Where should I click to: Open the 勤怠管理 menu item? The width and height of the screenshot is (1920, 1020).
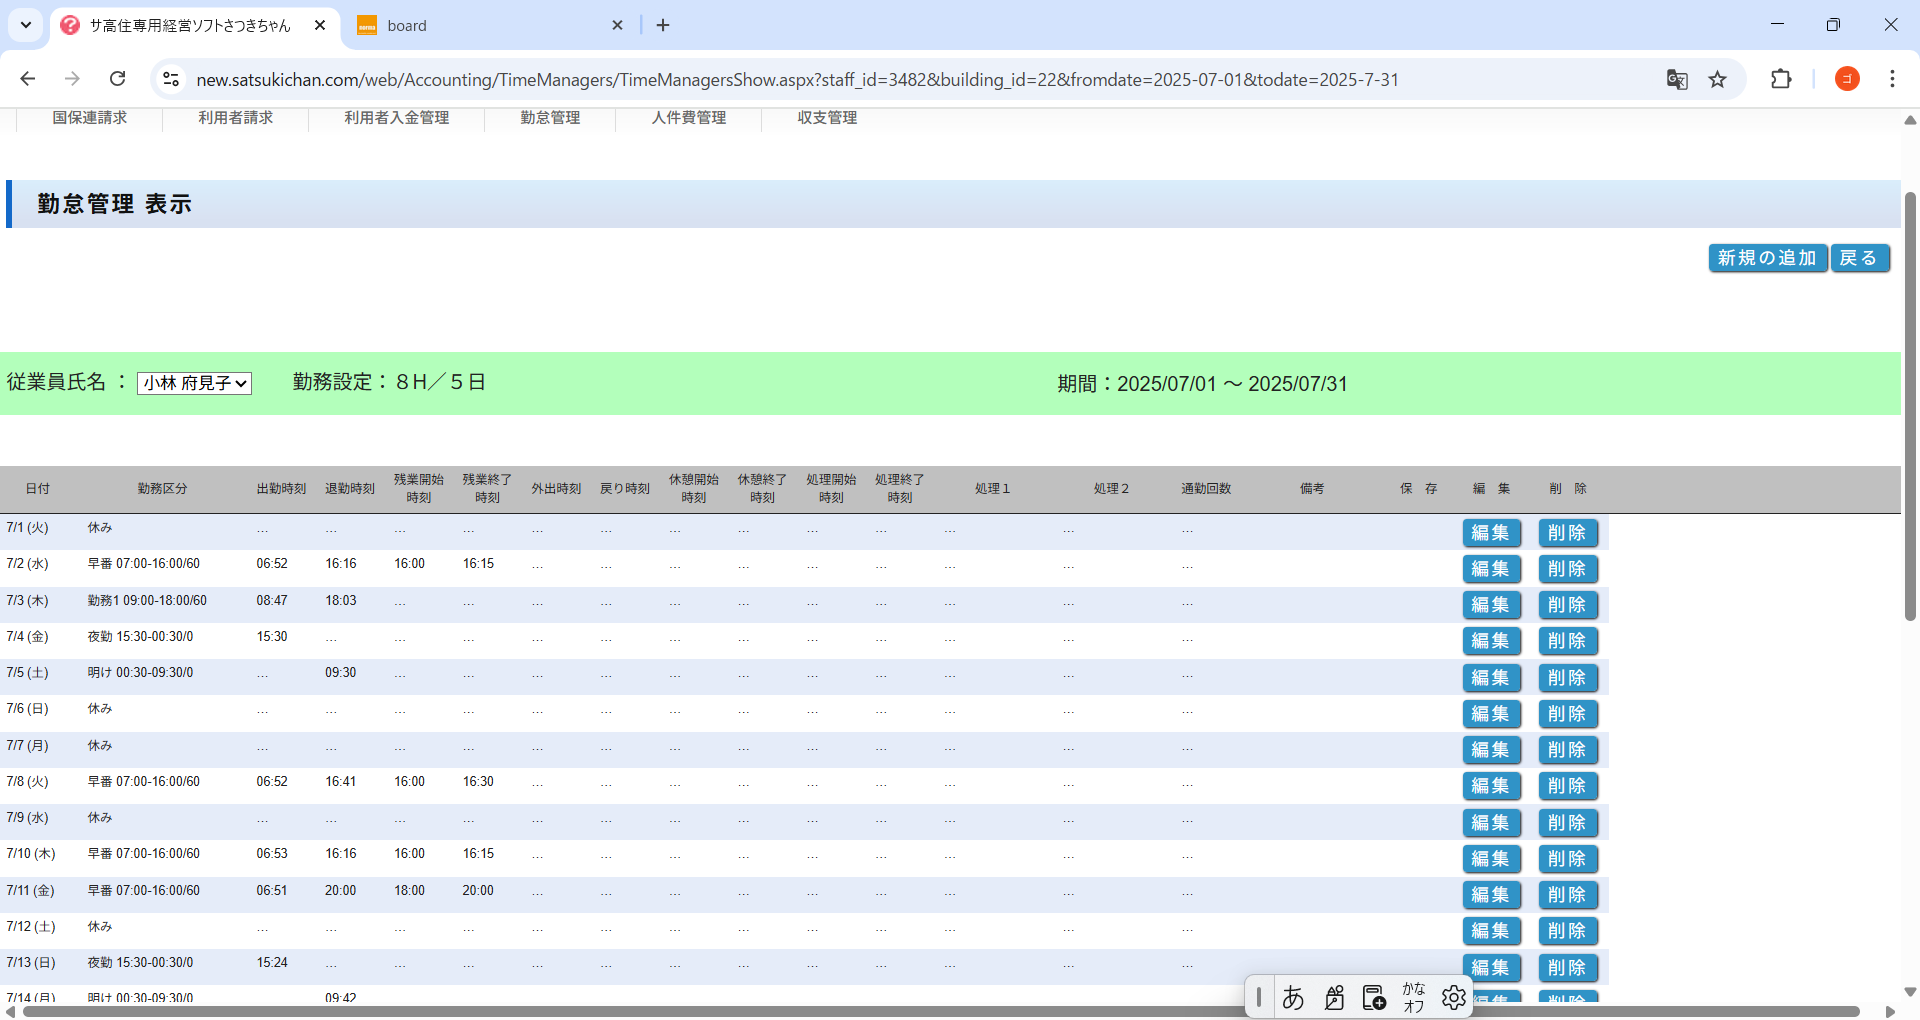(550, 118)
